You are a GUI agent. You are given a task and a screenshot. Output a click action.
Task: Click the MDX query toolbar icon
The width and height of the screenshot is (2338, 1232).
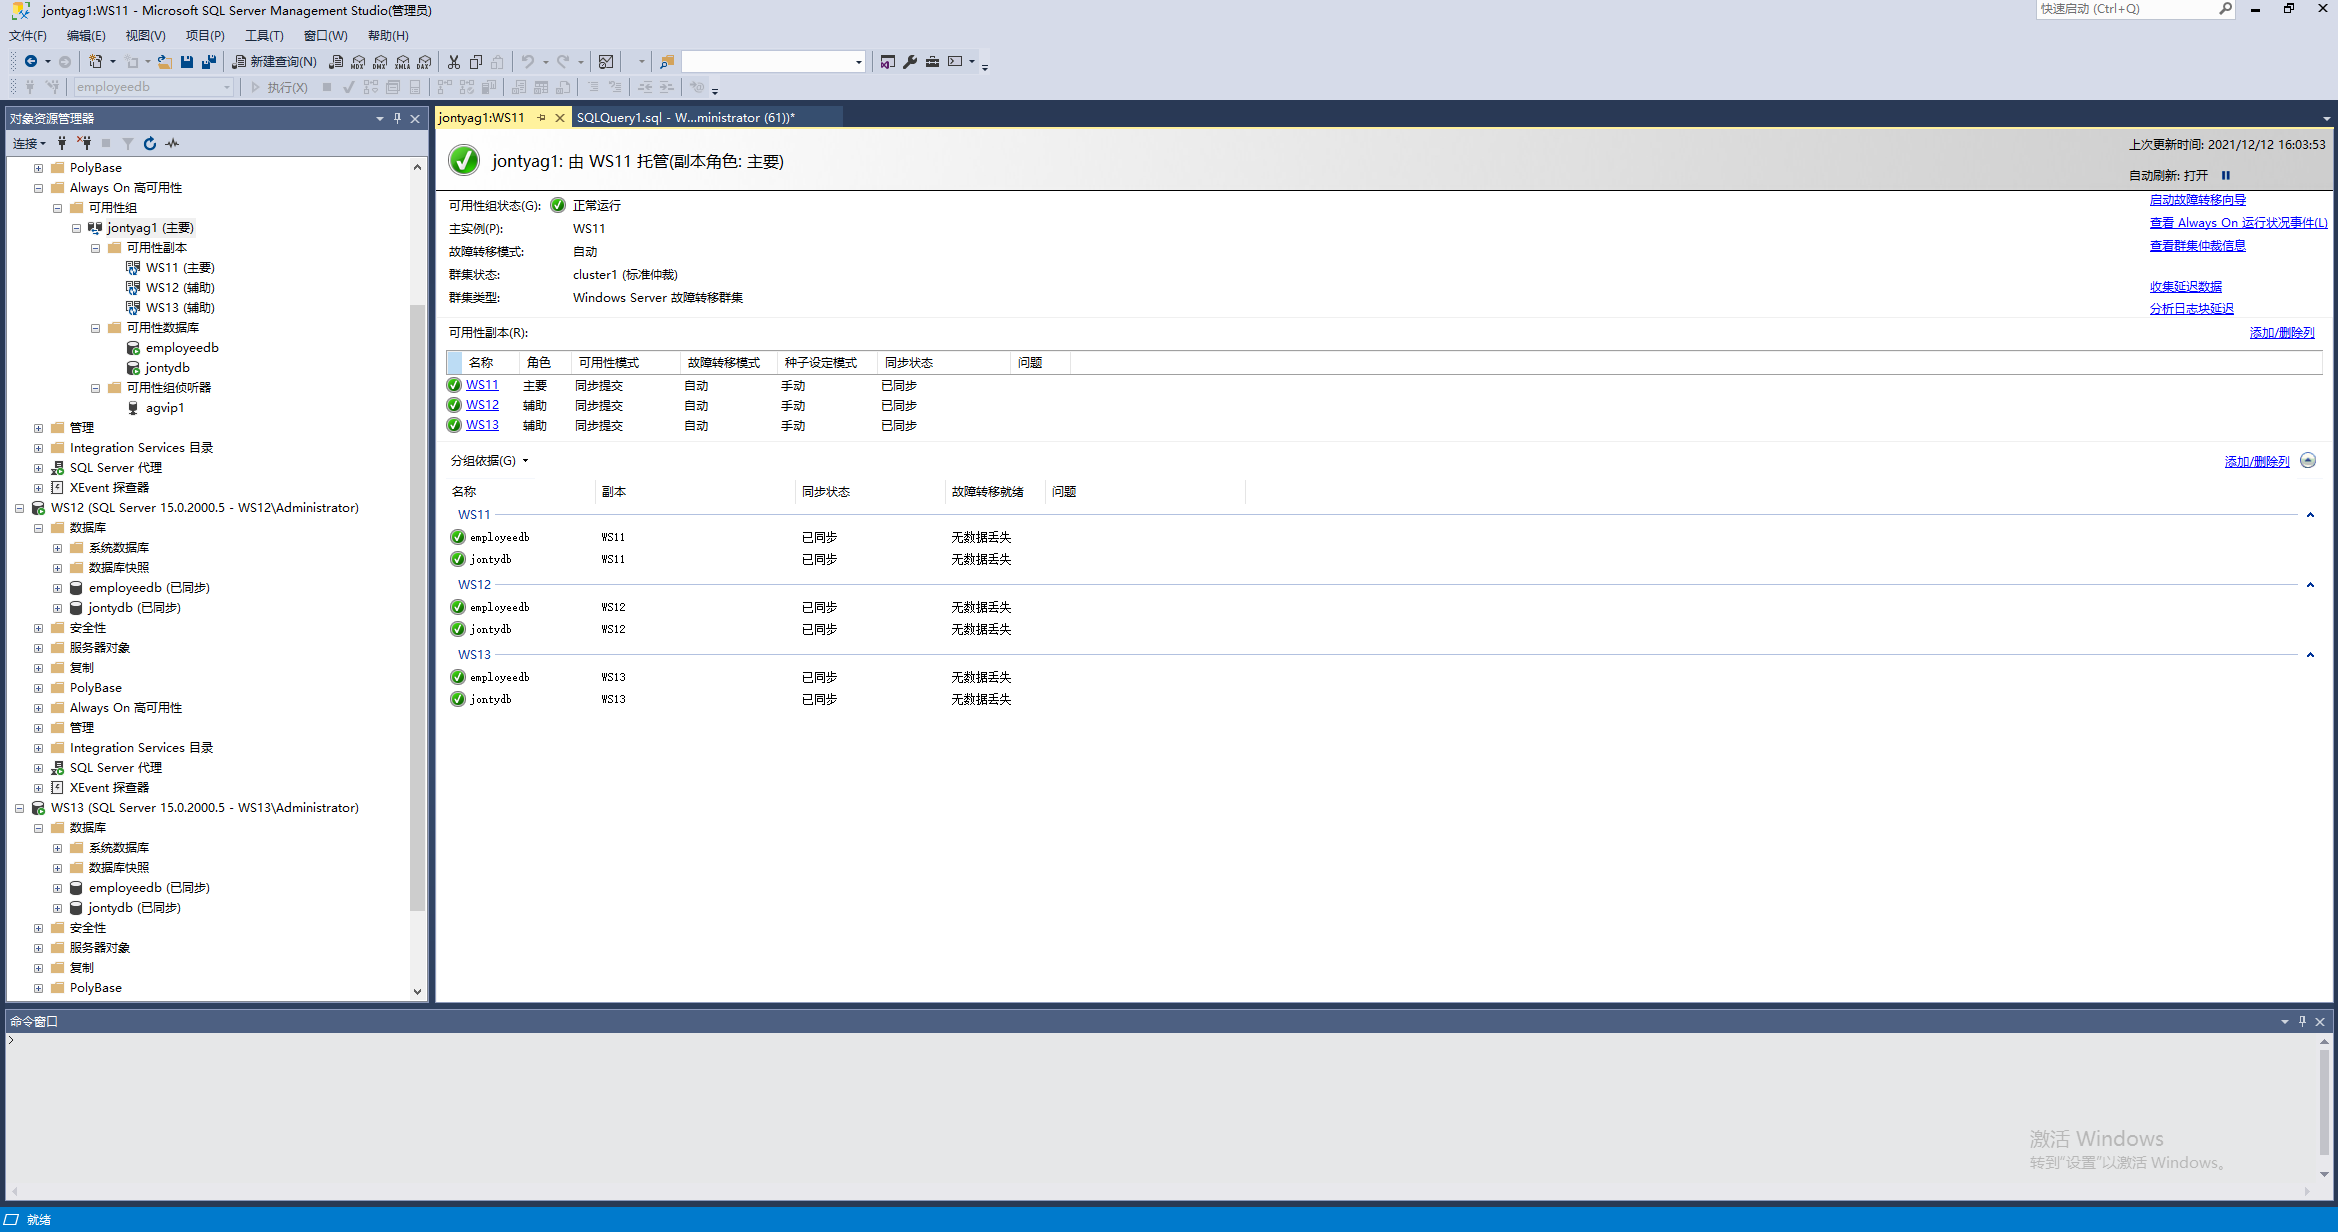[x=358, y=62]
